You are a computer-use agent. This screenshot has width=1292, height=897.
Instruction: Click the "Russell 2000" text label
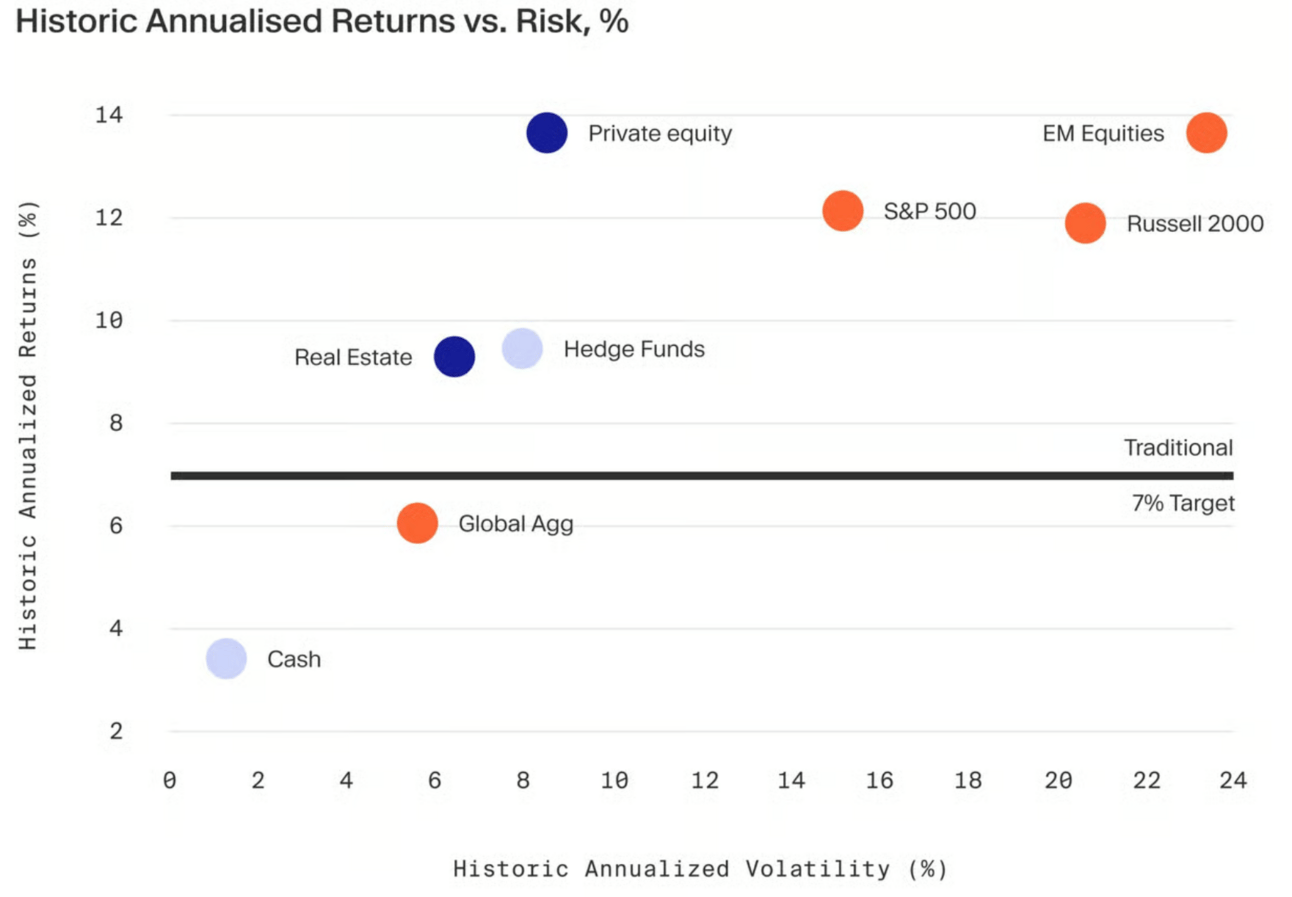click(x=1195, y=224)
